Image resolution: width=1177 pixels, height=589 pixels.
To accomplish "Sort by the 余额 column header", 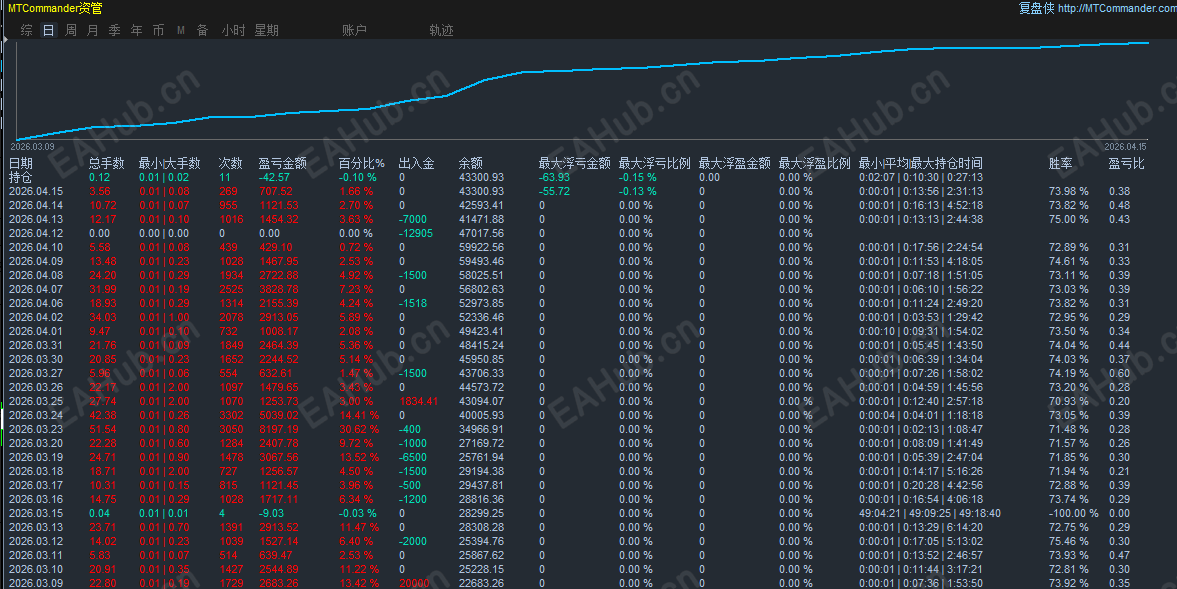I will (x=471, y=163).
